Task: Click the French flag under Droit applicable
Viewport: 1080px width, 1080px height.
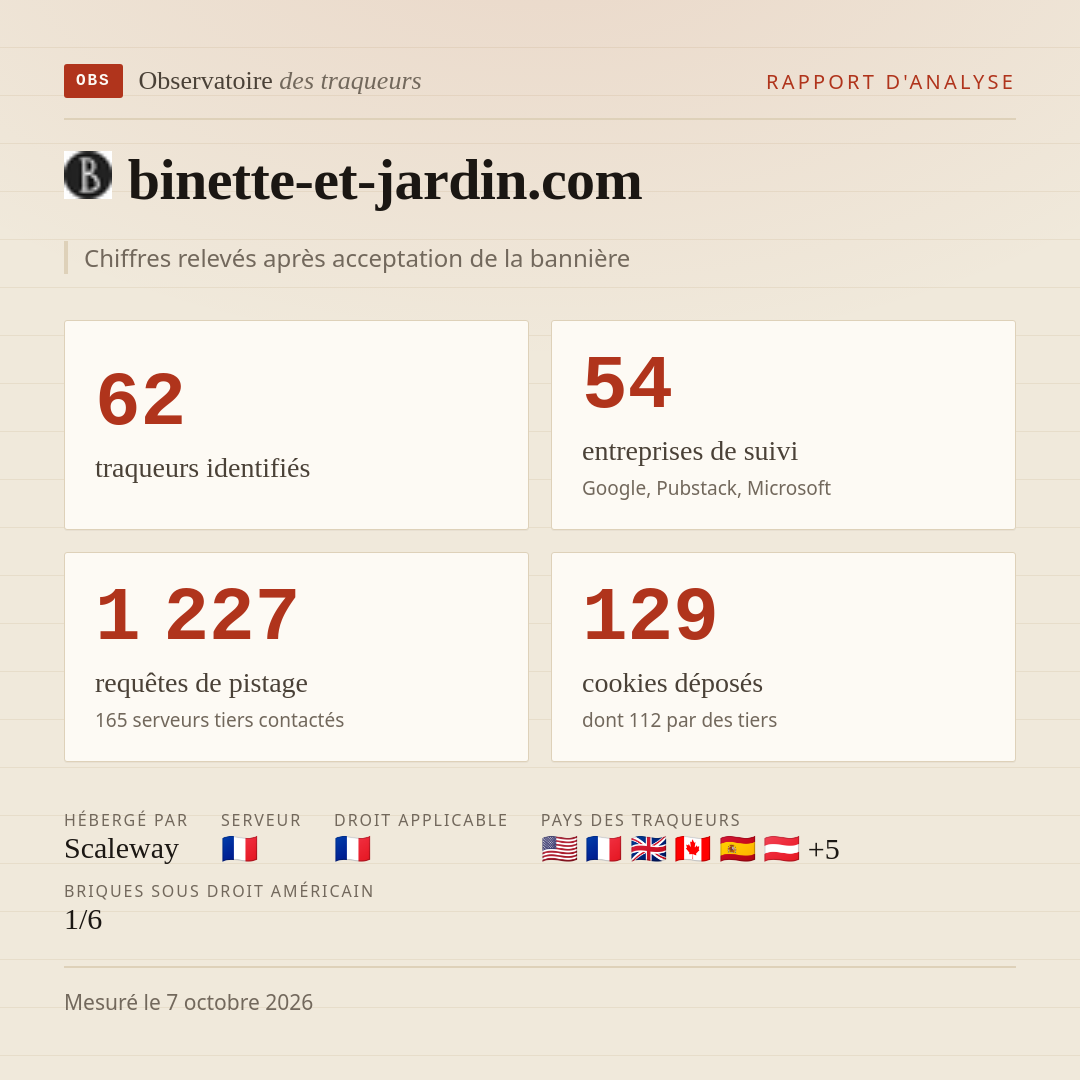Action: click(x=353, y=849)
